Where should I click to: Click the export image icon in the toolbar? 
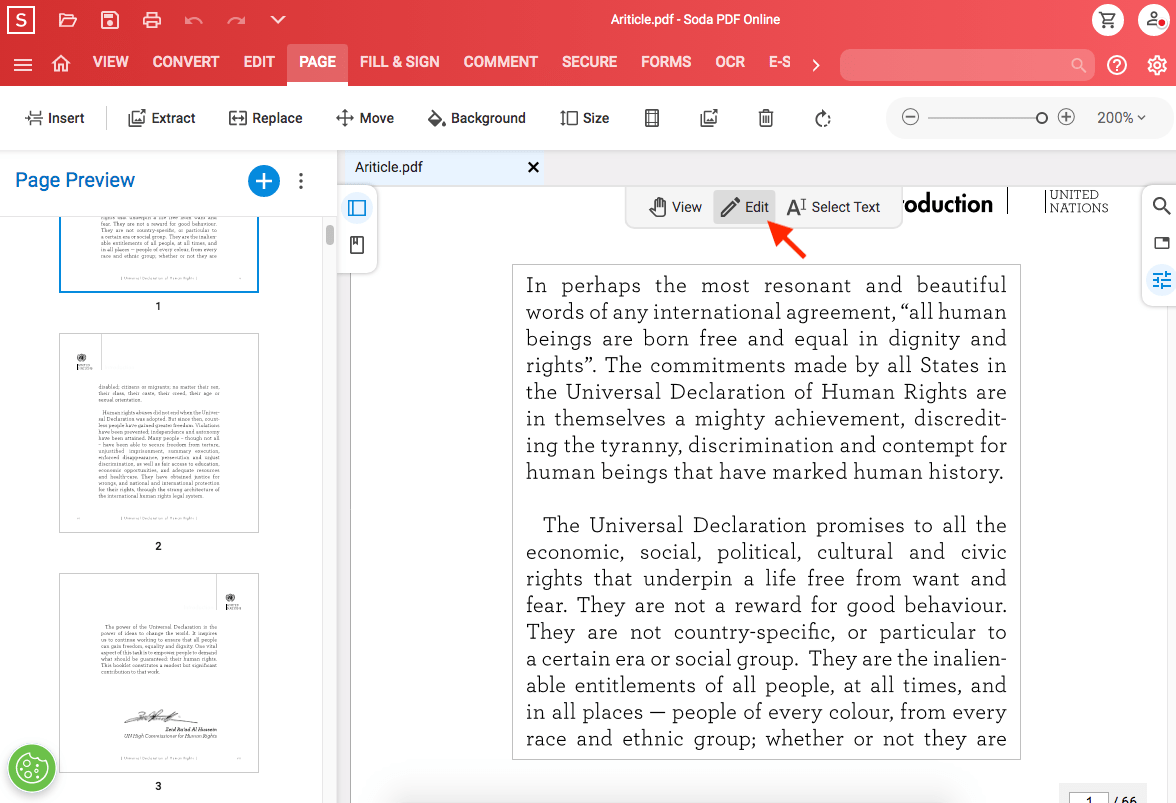709,118
